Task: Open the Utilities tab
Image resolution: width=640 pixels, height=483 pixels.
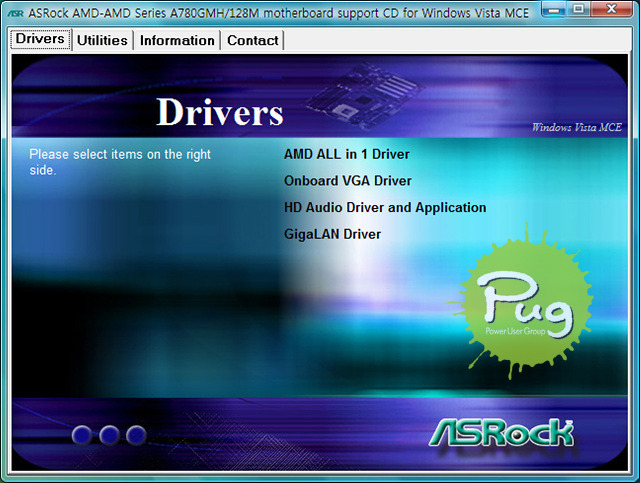Action: tap(102, 40)
